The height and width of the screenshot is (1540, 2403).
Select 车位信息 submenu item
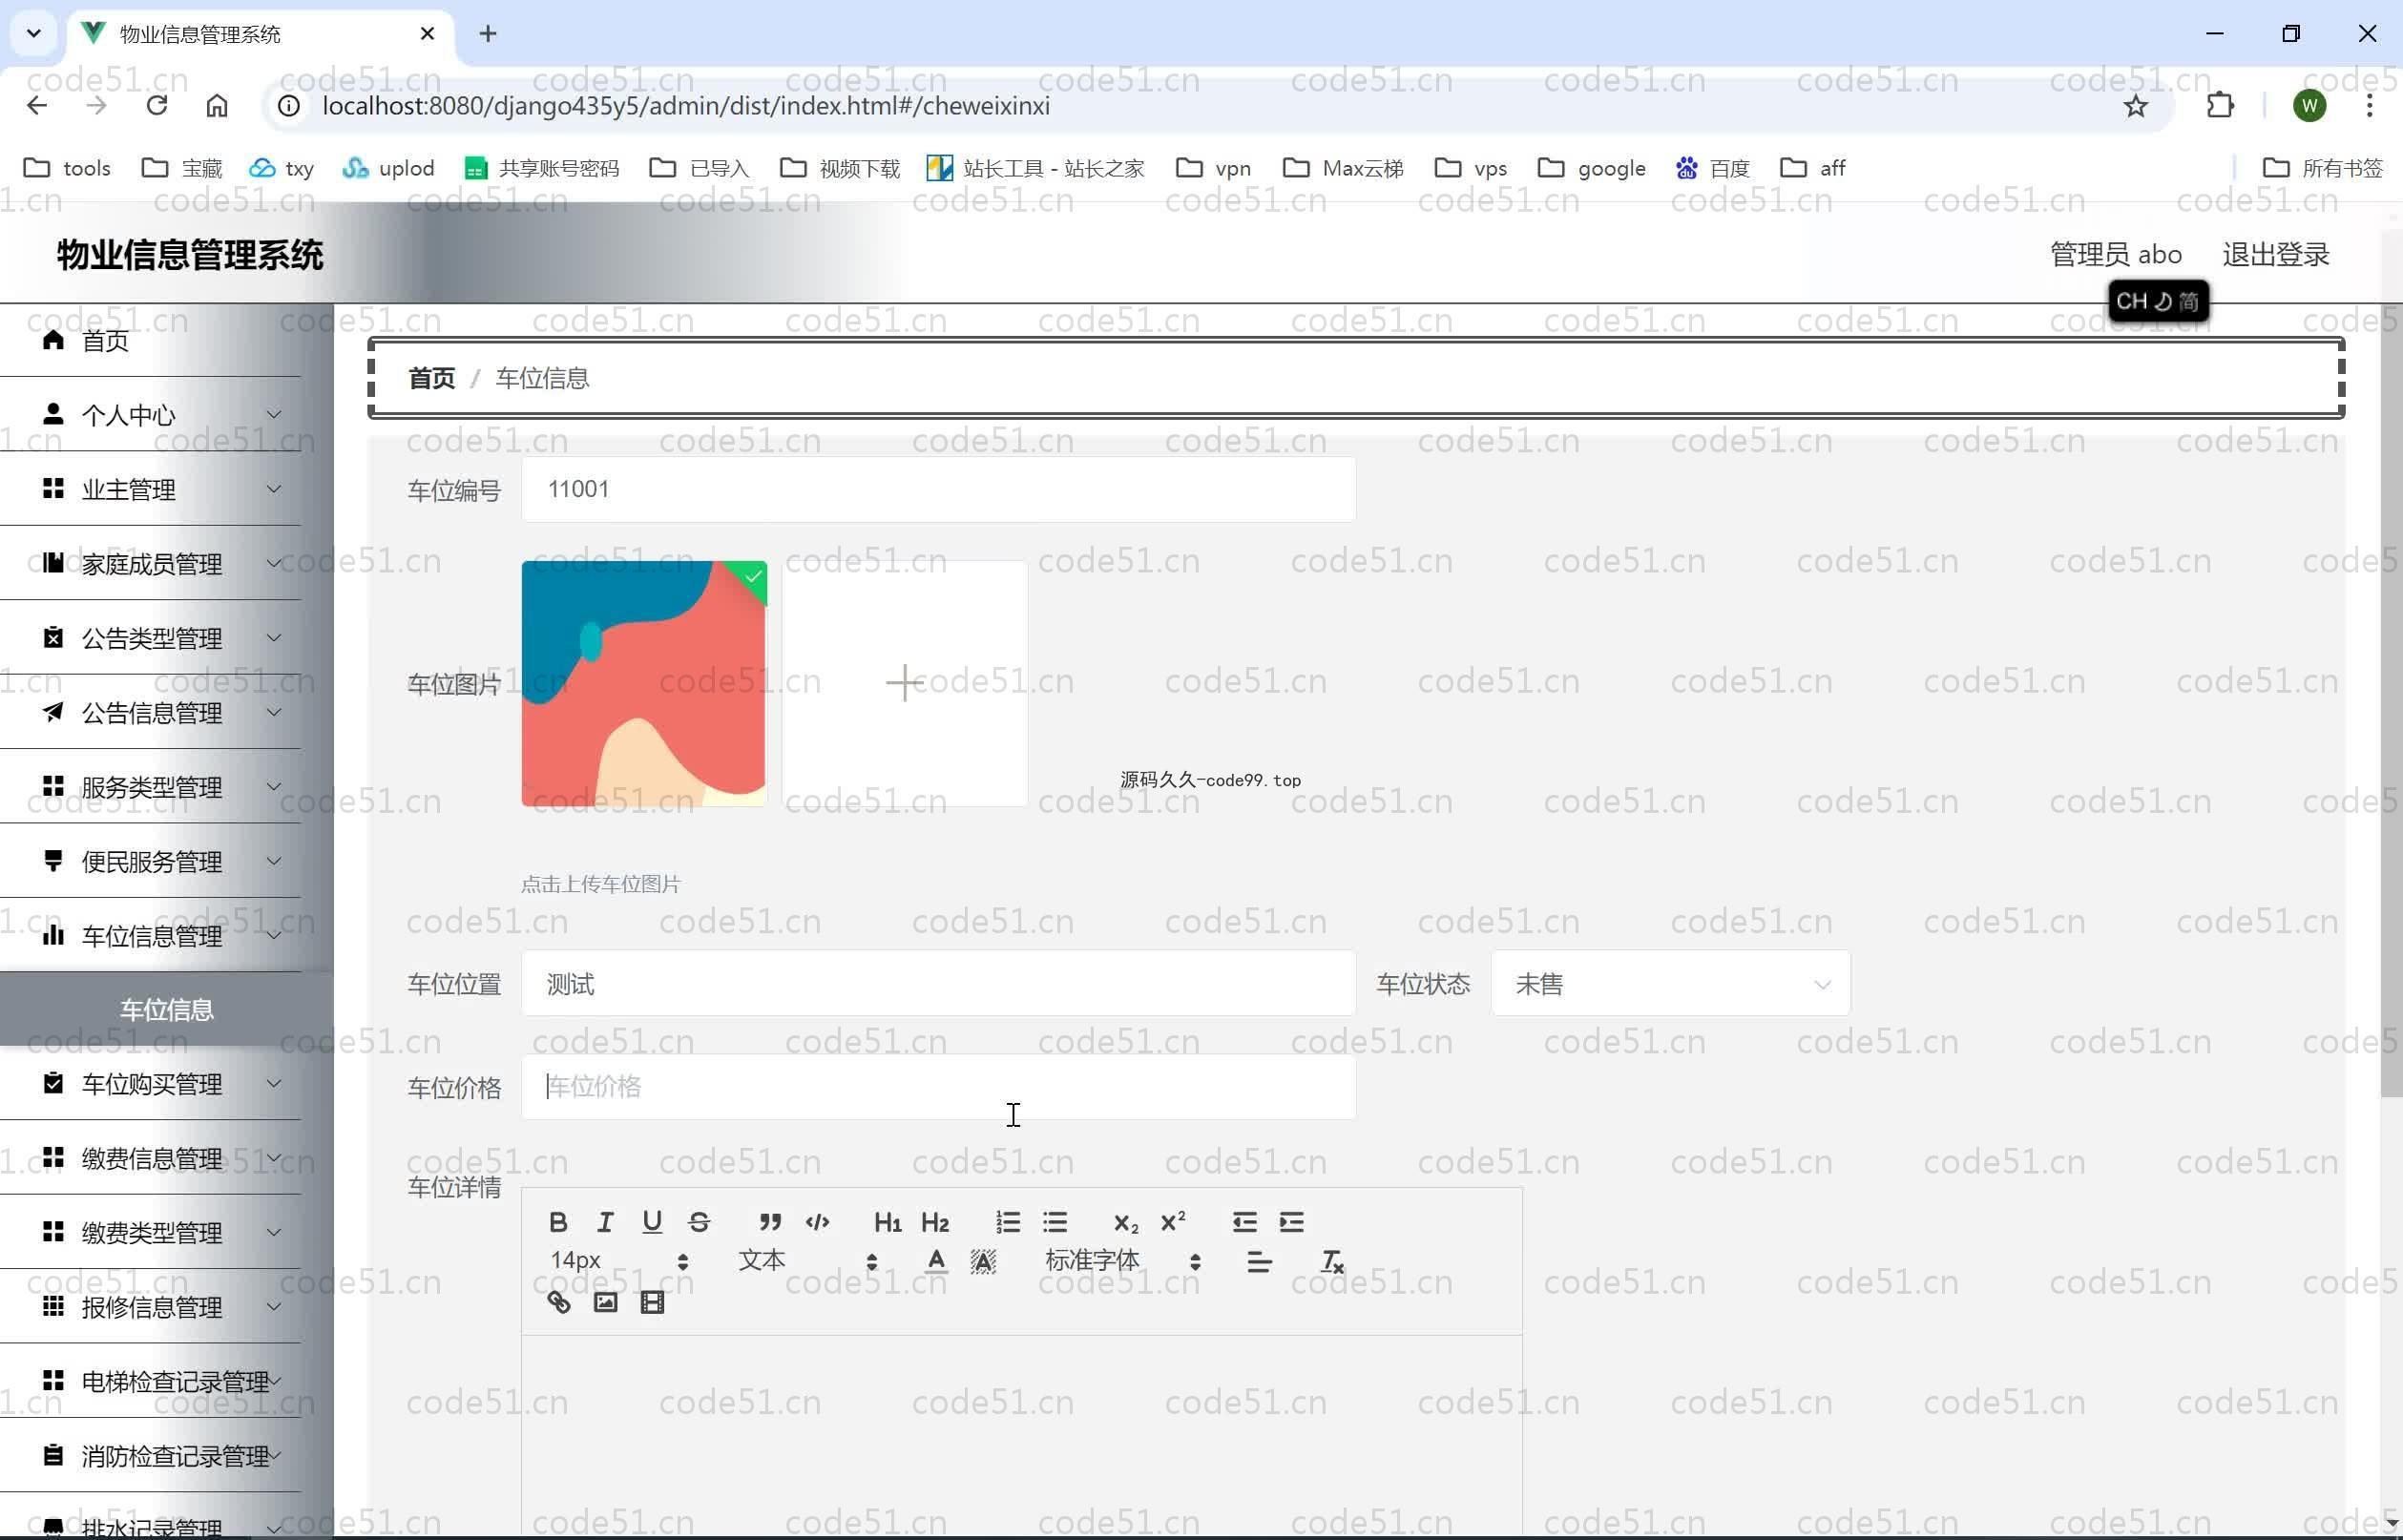pos(166,1010)
